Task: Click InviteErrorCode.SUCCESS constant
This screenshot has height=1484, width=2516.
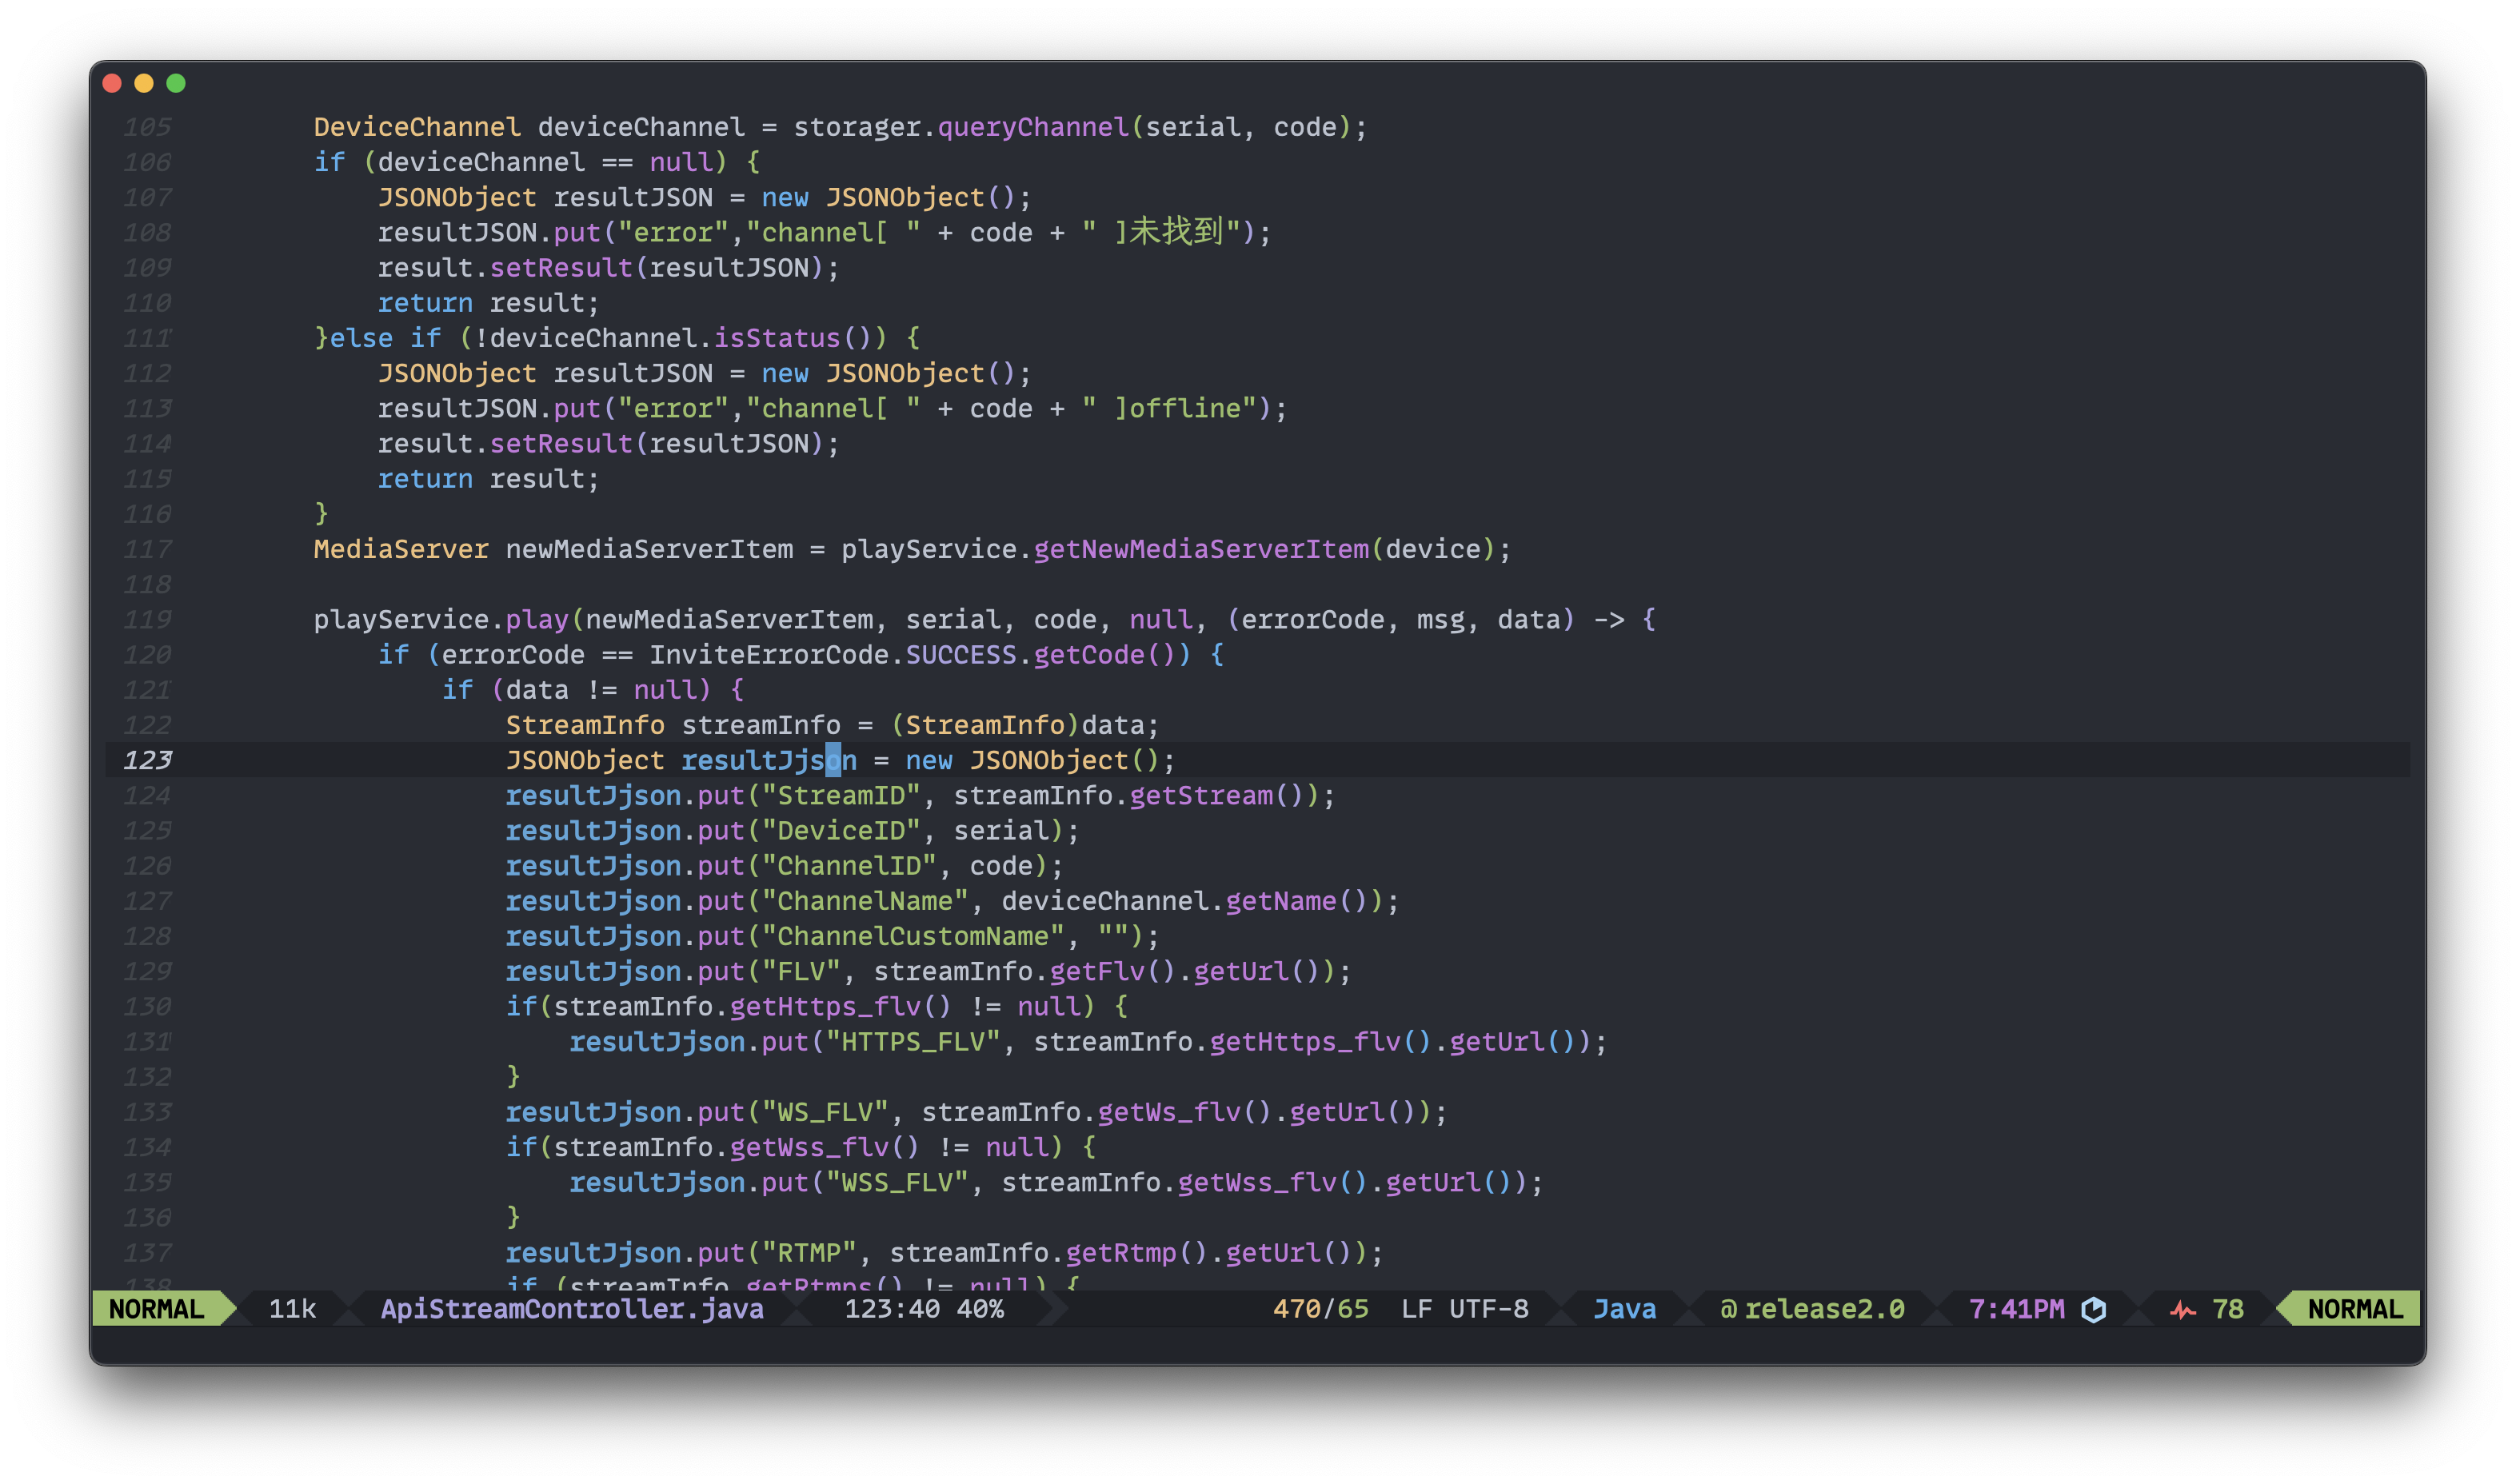Action: tap(833, 654)
